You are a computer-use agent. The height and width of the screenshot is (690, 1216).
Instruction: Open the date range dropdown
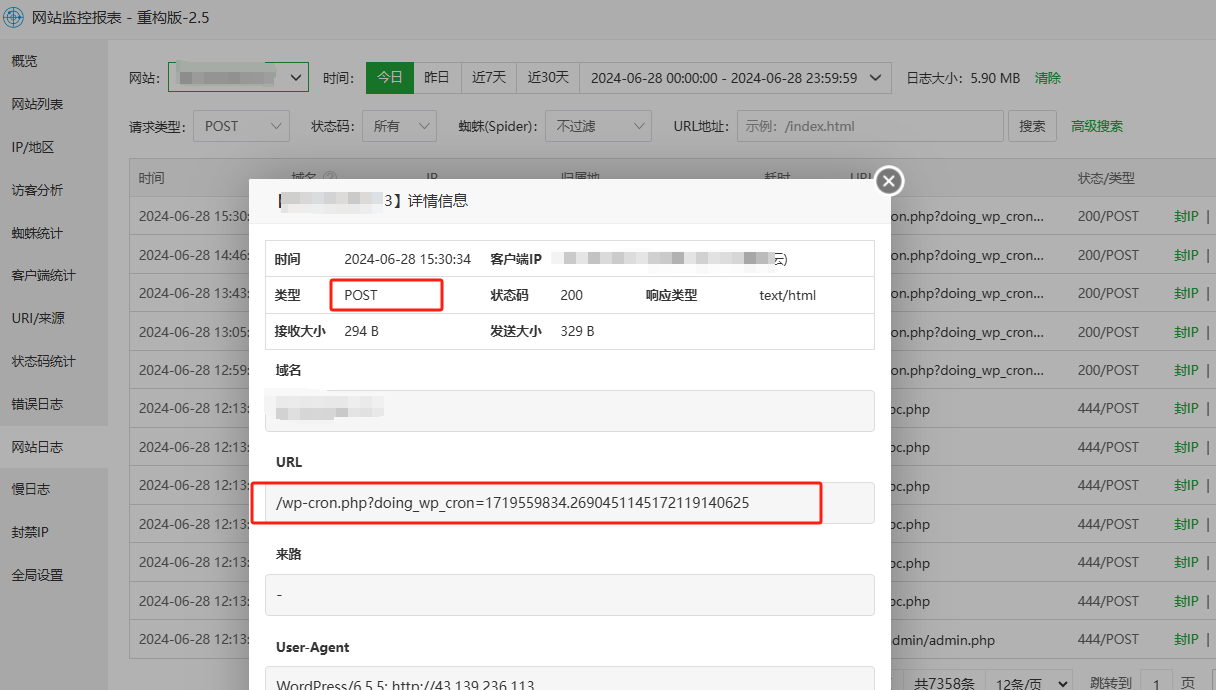click(x=735, y=77)
